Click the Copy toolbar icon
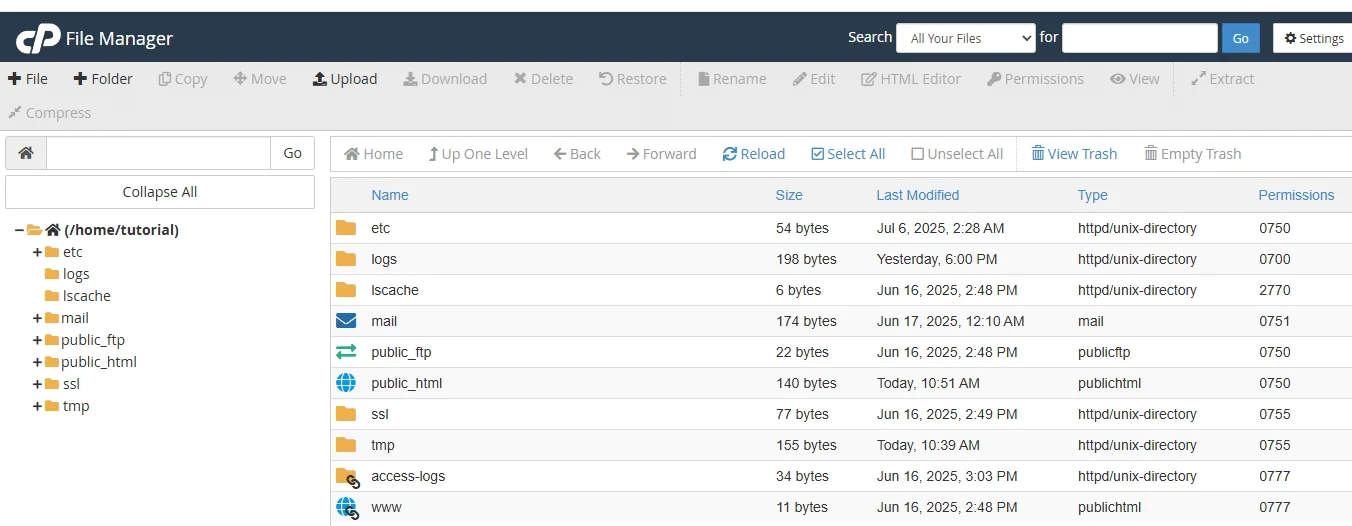Image resolution: width=1352 pixels, height=526 pixels. tap(165, 79)
